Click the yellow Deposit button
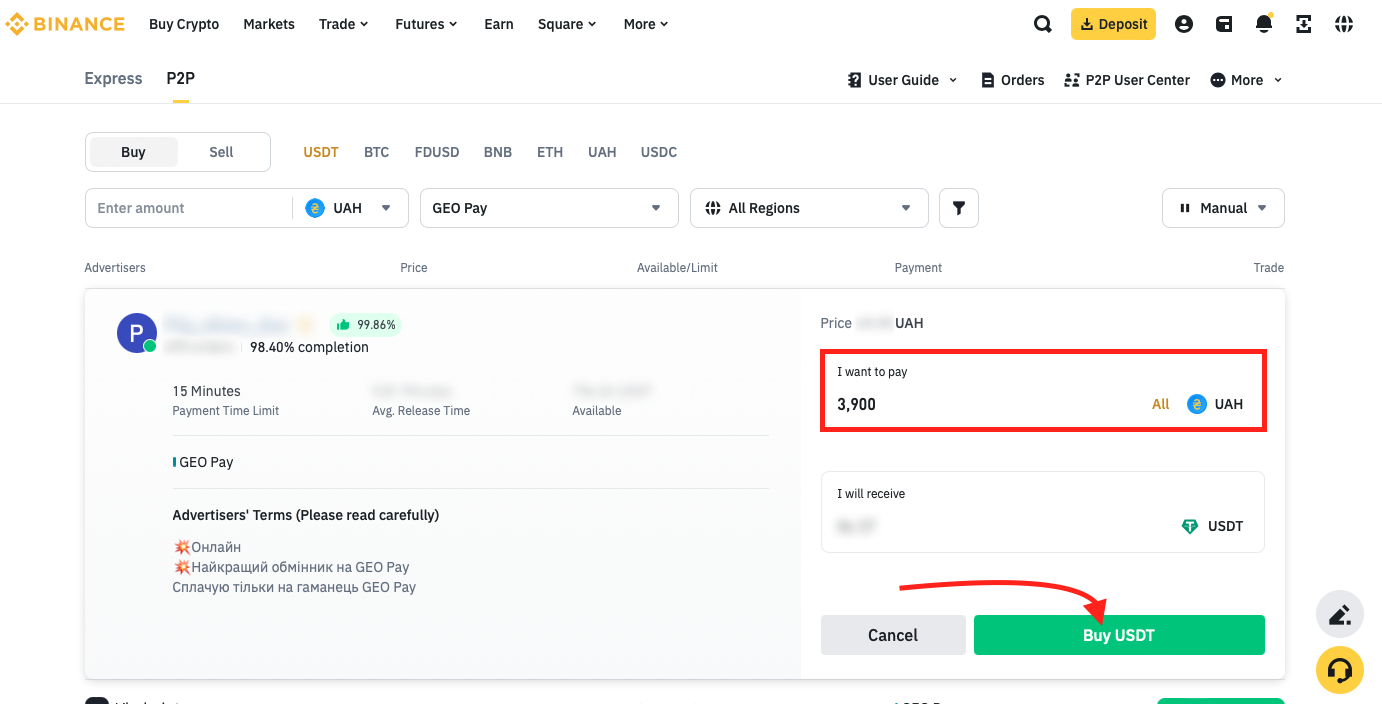Viewport: 1382px width, 704px height. click(1113, 24)
